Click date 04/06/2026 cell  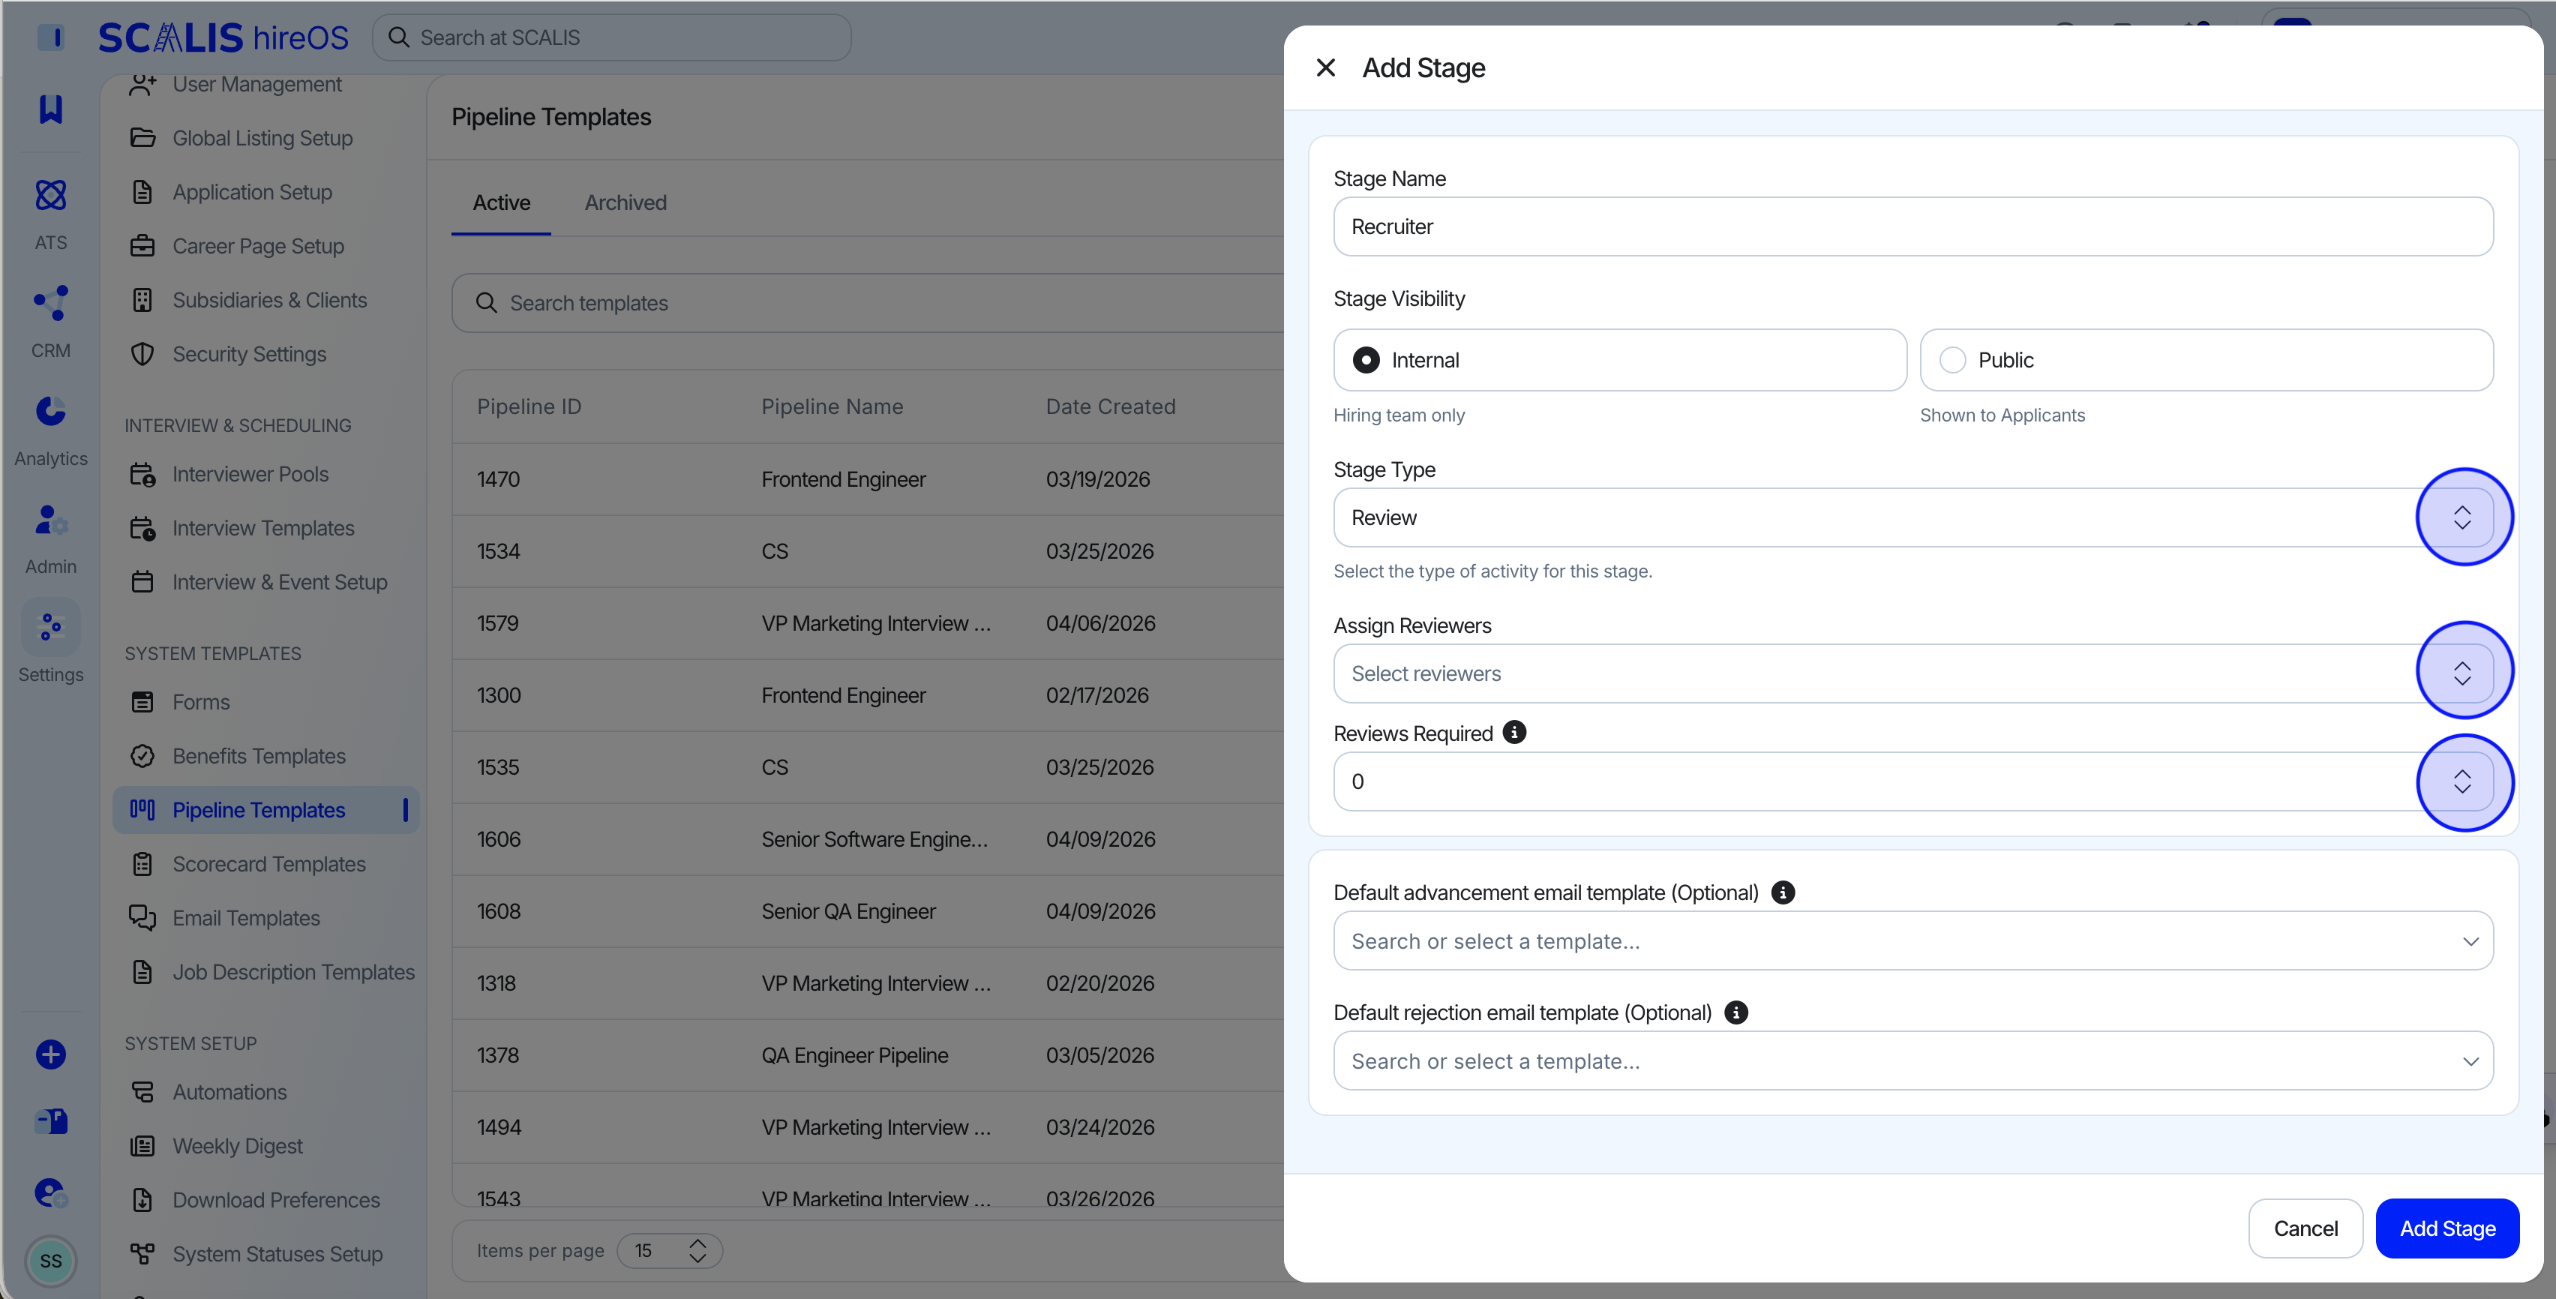coord(1100,623)
